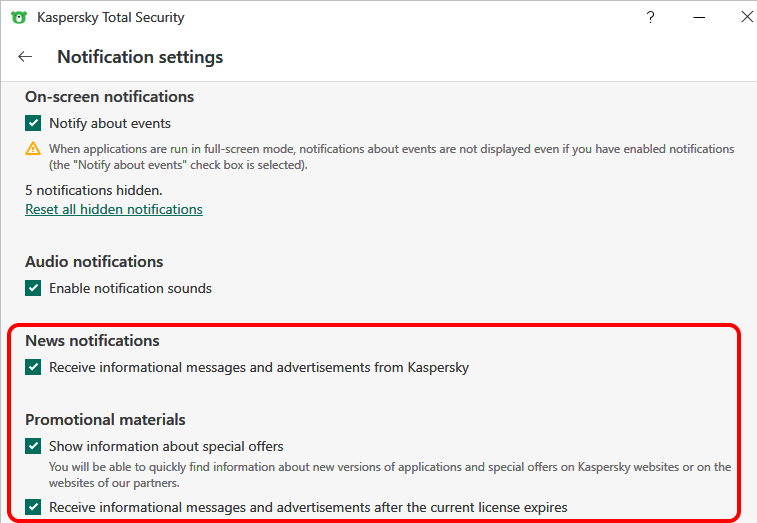Click the '5 notifications hidden' text
The image size is (757, 523).
tap(93, 190)
